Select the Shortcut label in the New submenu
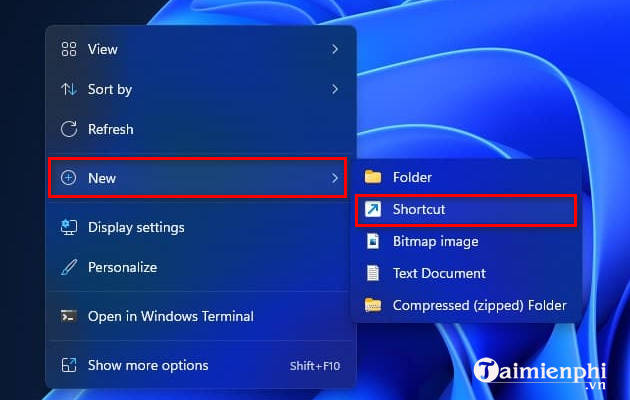Screen dimensions: 630x400 [x=419, y=209]
